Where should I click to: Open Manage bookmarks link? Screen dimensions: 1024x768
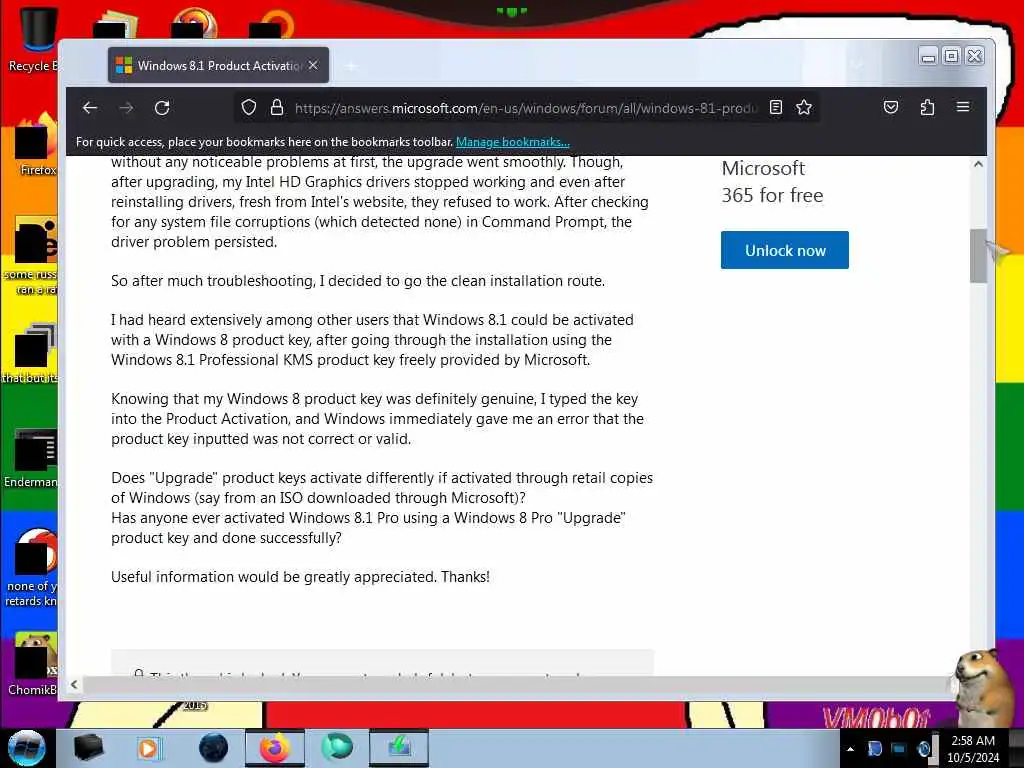[513, 142]
